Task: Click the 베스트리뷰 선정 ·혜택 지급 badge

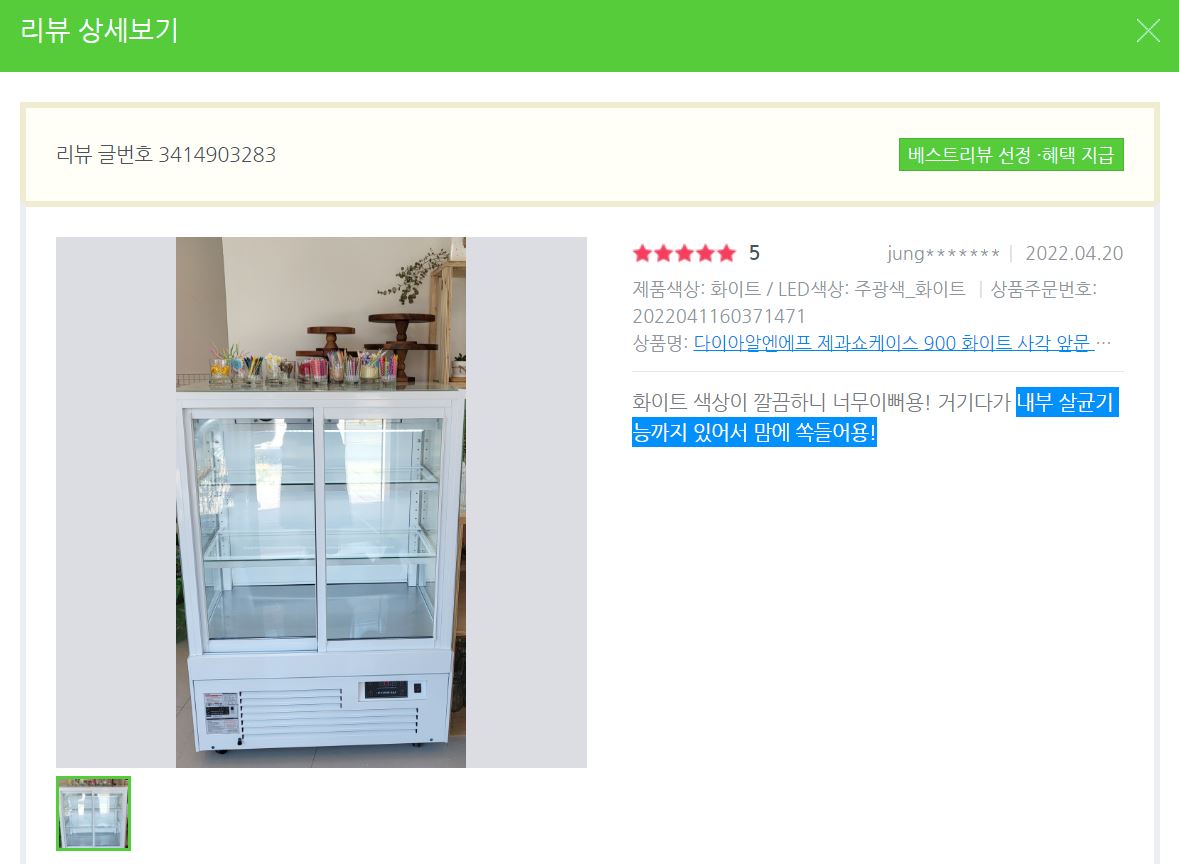Action: point(1011,155)
